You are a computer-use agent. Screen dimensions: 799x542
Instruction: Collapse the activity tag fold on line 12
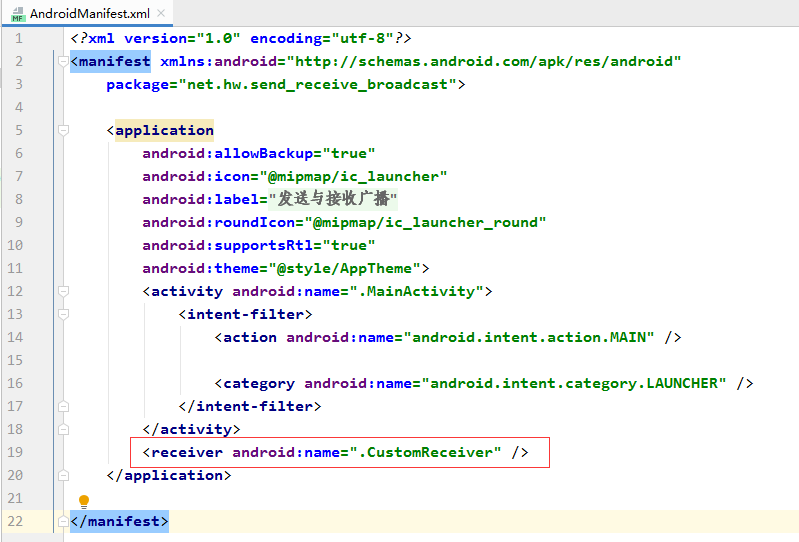click(63, 291)
